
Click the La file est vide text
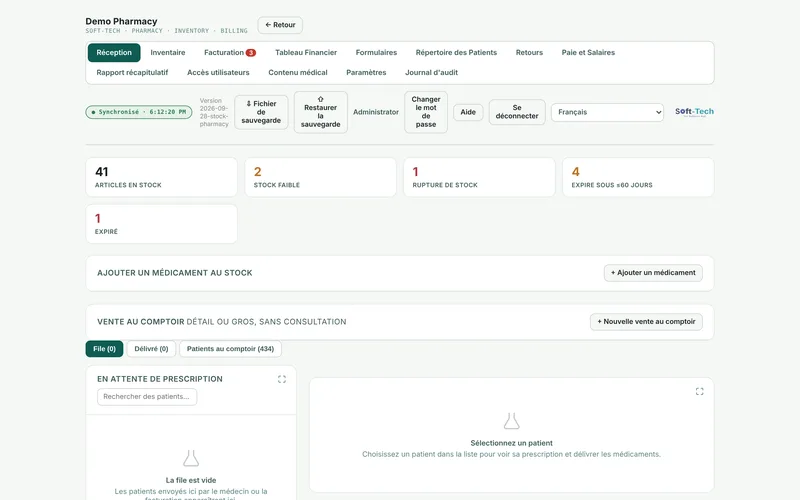pyautogui.click(x=191, y=480)
